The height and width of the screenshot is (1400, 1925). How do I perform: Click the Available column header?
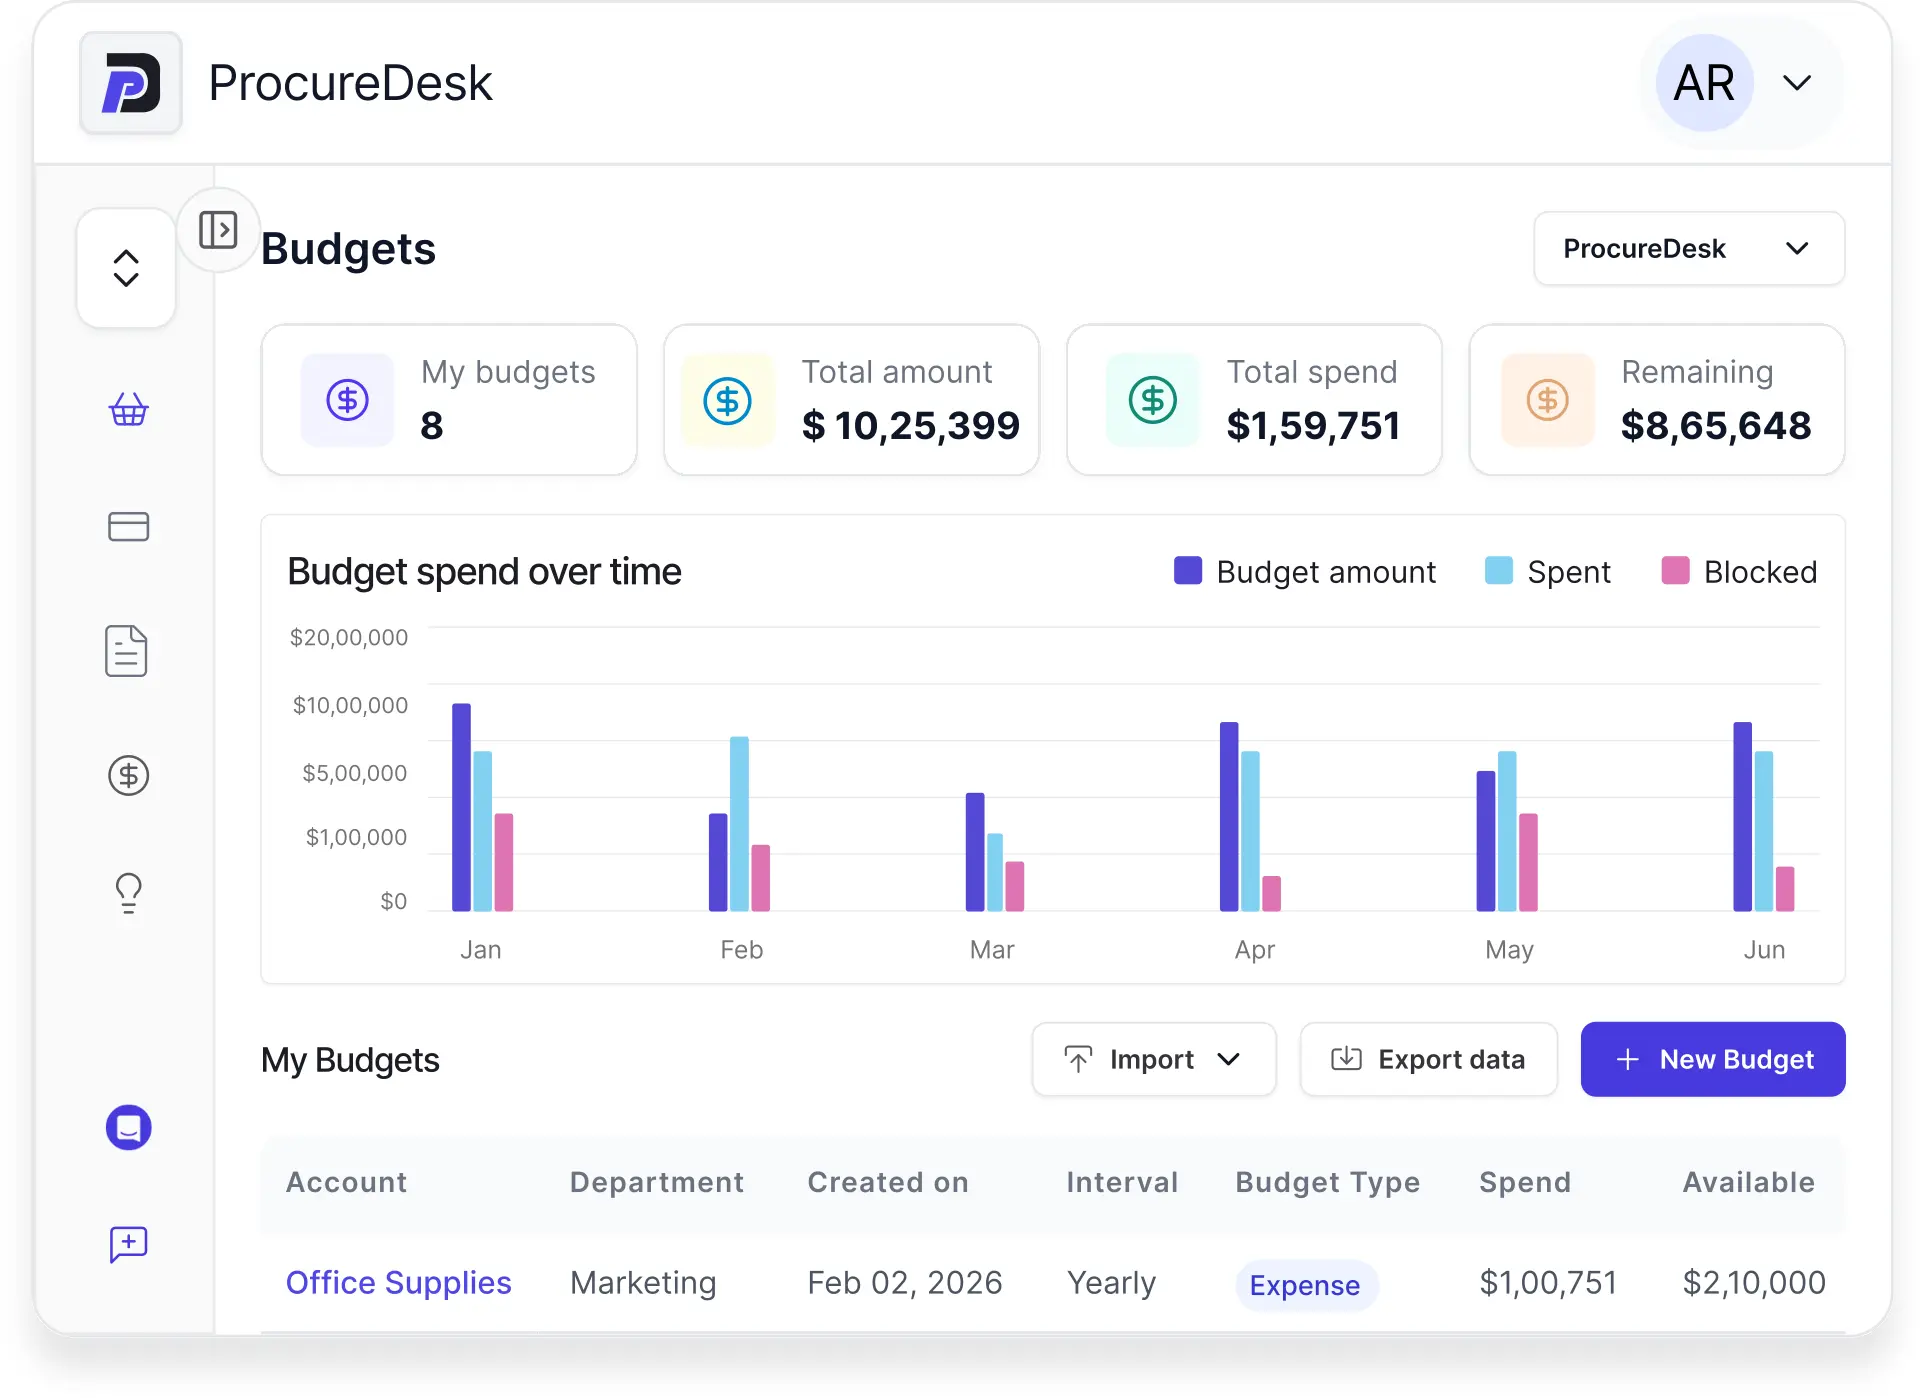pos(1748,1182)
